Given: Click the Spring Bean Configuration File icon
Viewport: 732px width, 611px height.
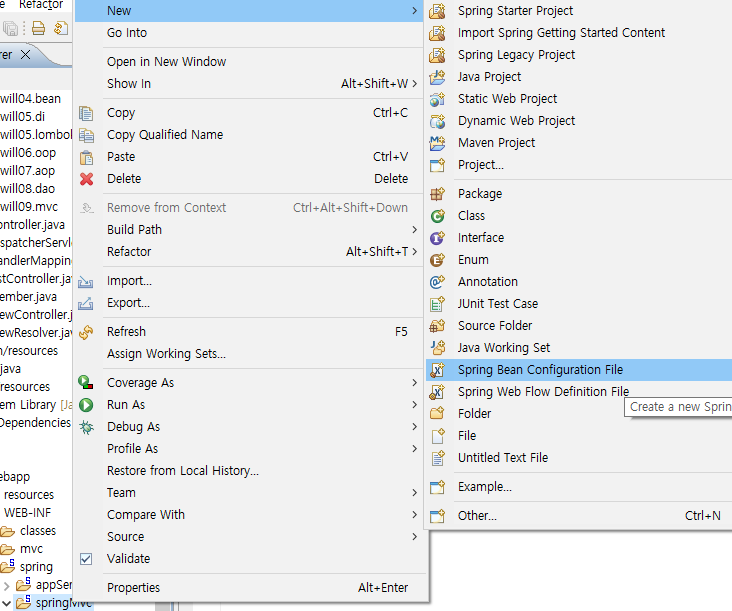Looking at the screenshot, I should point(437,370).
